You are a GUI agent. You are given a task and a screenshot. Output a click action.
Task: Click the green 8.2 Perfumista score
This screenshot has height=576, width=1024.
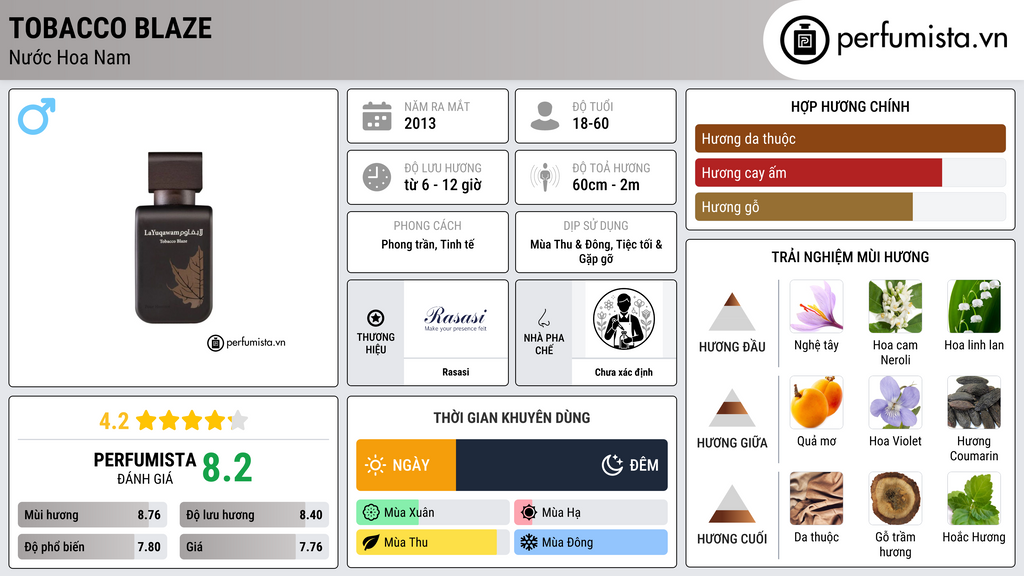[x=227, y=468]
